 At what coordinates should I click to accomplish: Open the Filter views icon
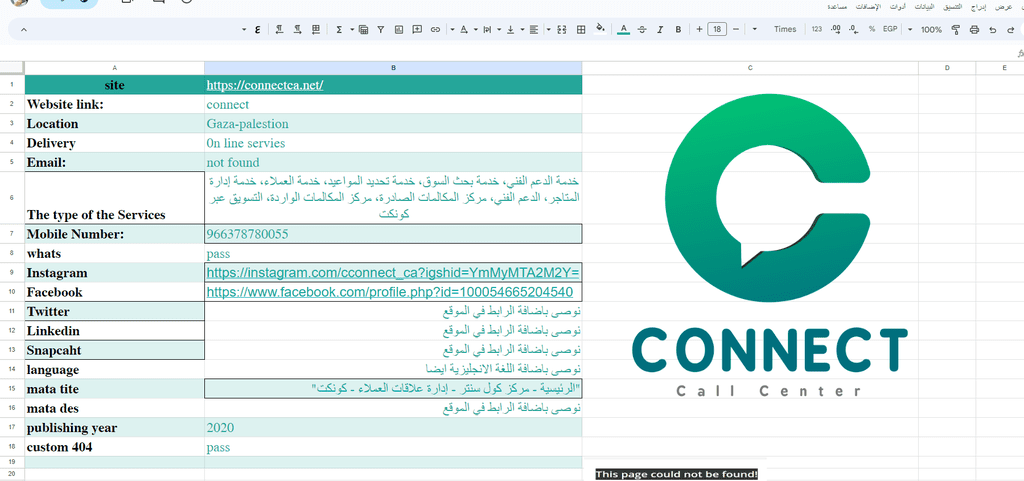(x=363, y=29)
